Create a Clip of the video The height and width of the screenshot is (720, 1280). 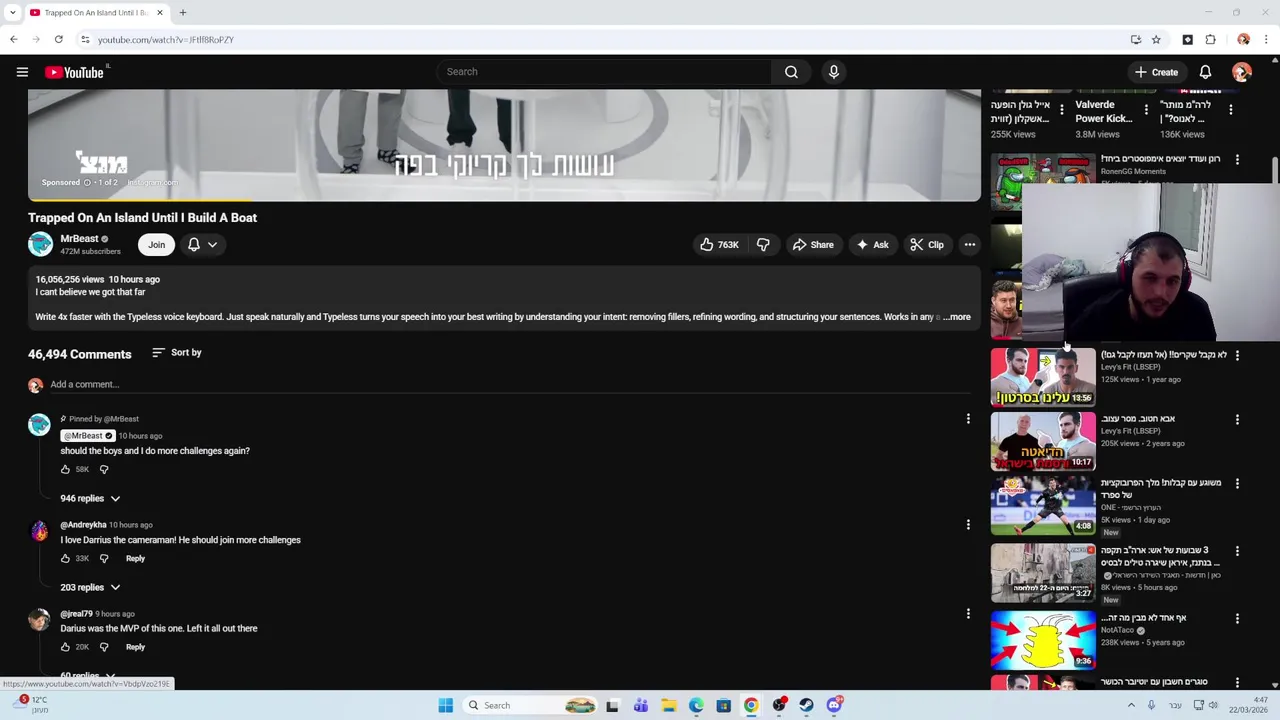coord(926,245)
